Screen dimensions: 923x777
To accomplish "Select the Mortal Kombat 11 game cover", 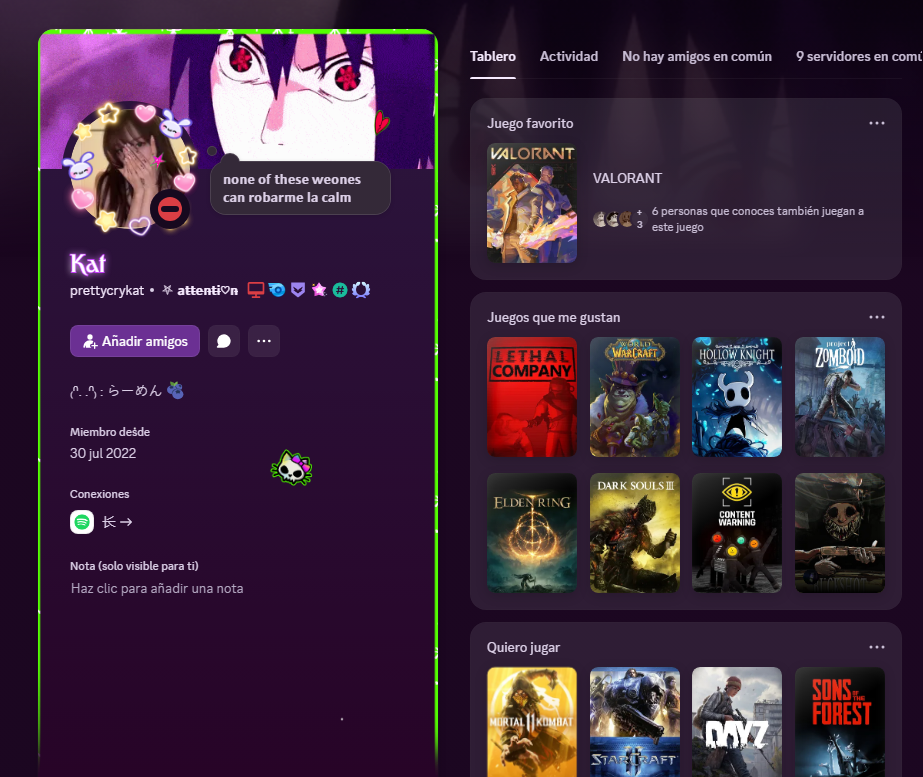I will coord(532,722).
